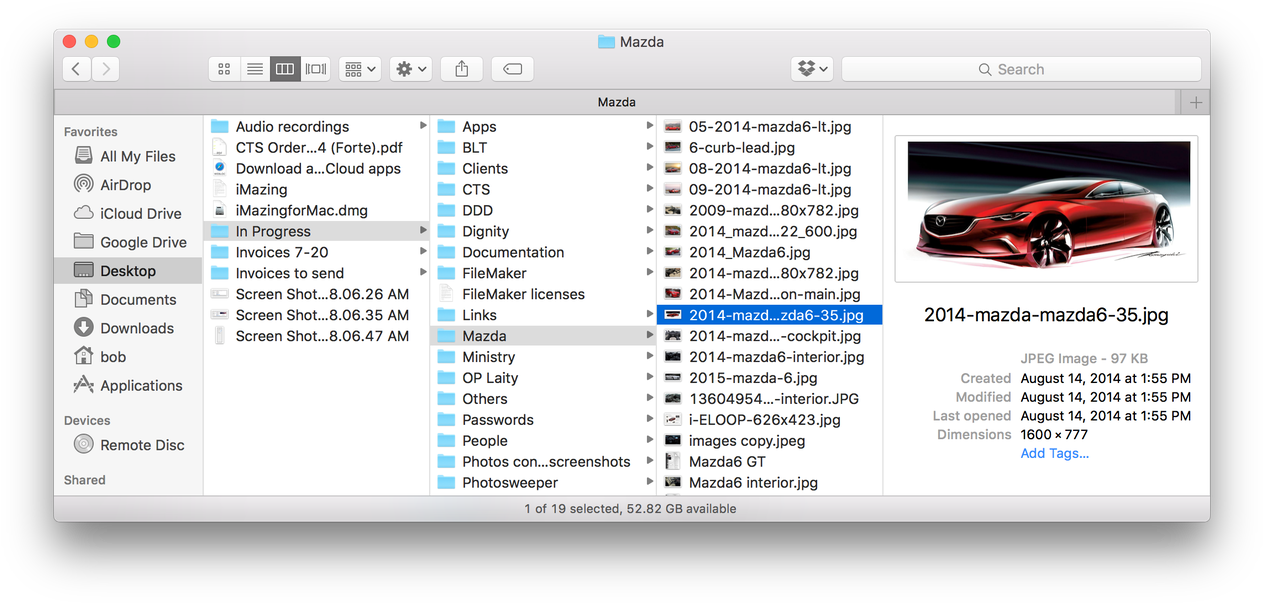The width and height of the screenshot is (1263, 603).
Task: Click the Mazda folder icon in title bar
Action: click(x=606, y=42)
